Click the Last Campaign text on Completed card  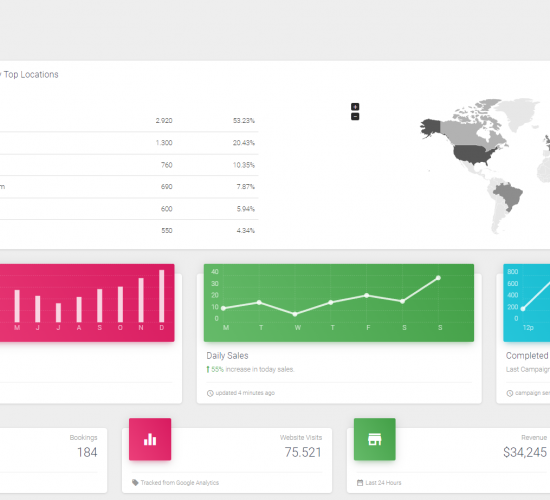[x=528, y=369]
